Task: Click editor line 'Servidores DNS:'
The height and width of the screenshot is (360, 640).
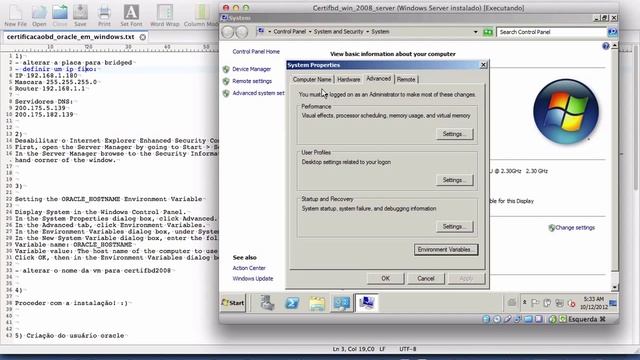Action: coord(44,102)
